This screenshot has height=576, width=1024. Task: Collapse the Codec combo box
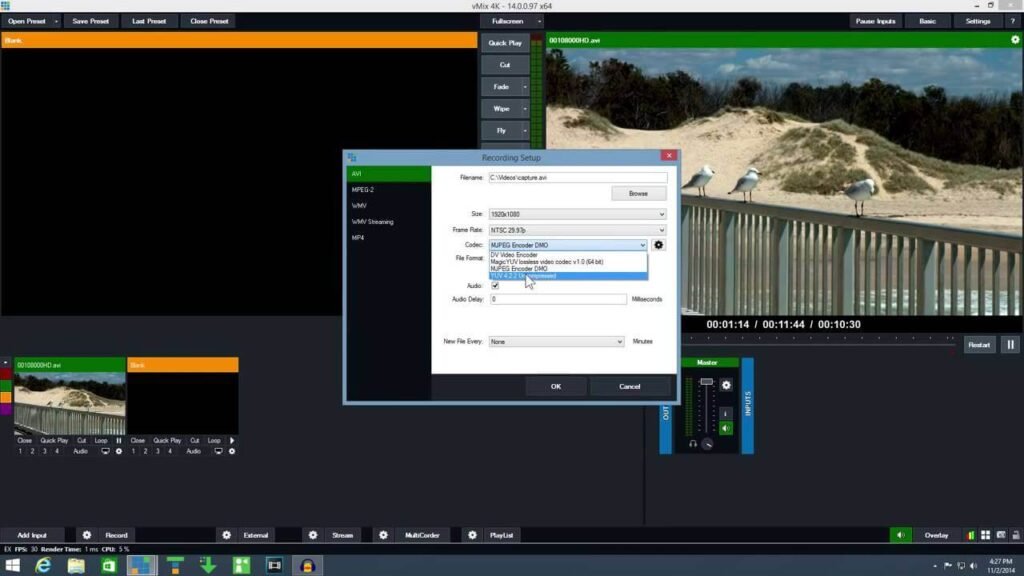(642, 245)
